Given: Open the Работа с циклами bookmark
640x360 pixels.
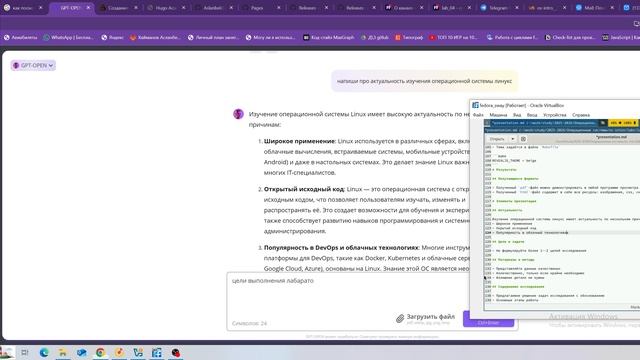Looking at the screenshot, I should [x=513, y=37].
